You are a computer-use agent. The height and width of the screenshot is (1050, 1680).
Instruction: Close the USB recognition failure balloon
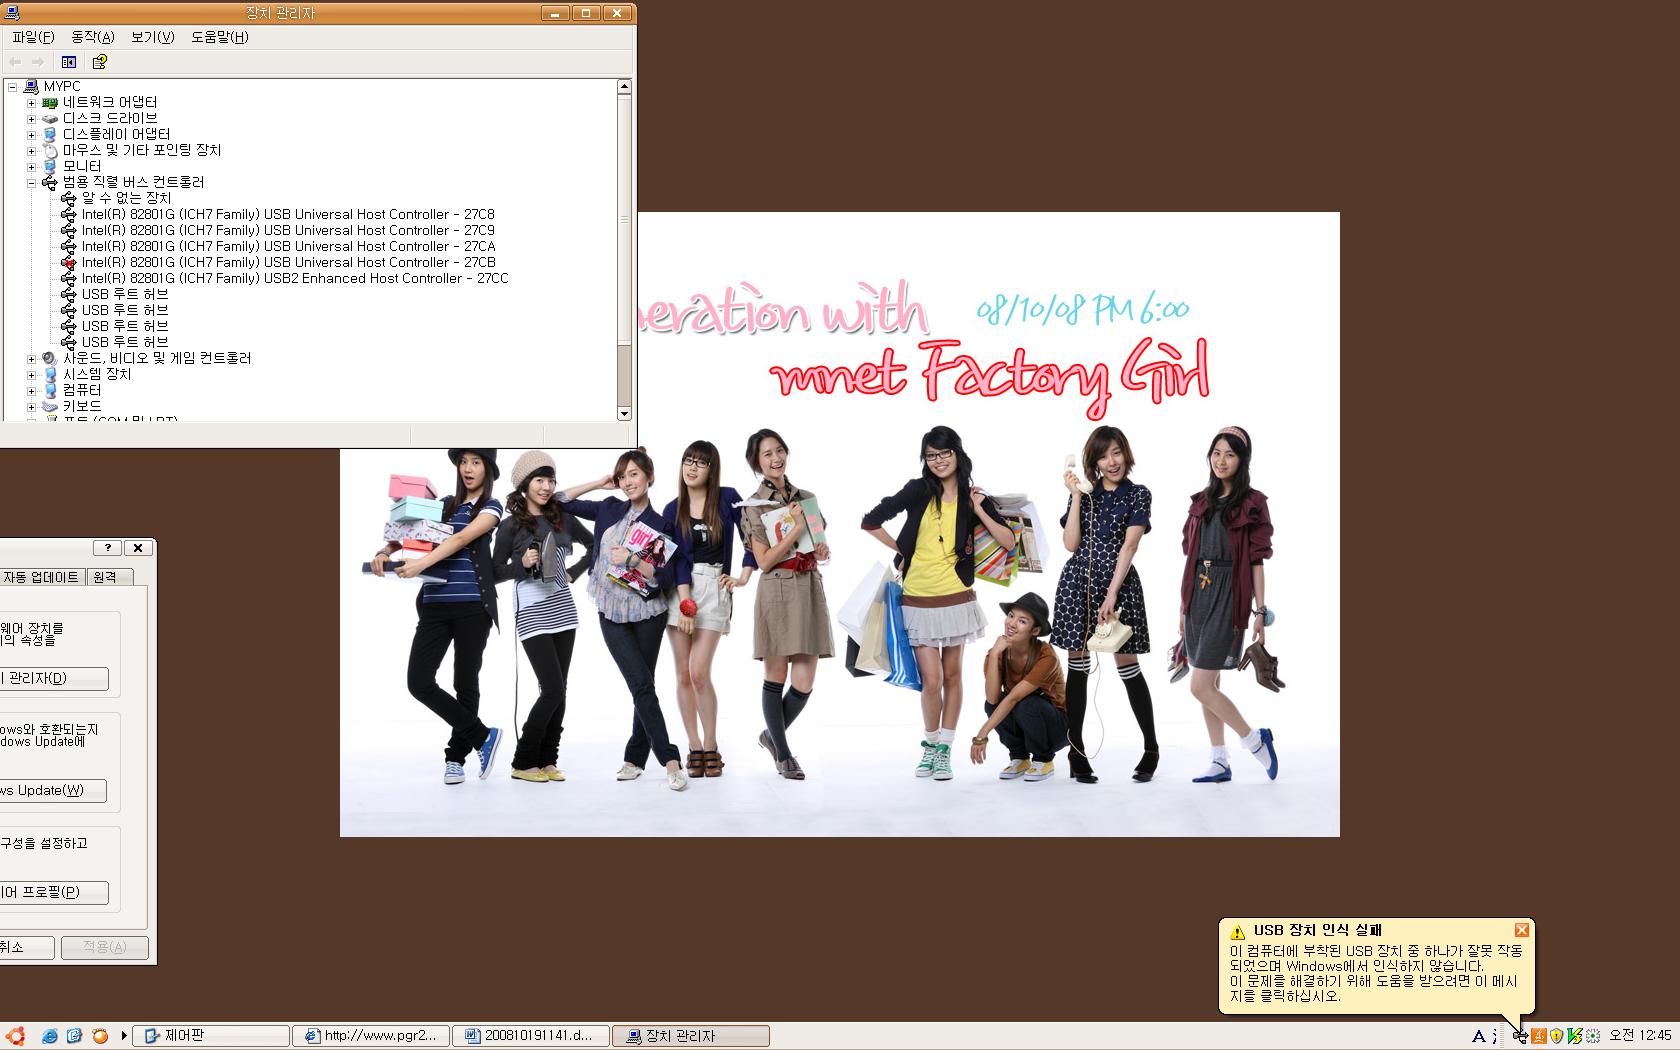point(1522,930)
